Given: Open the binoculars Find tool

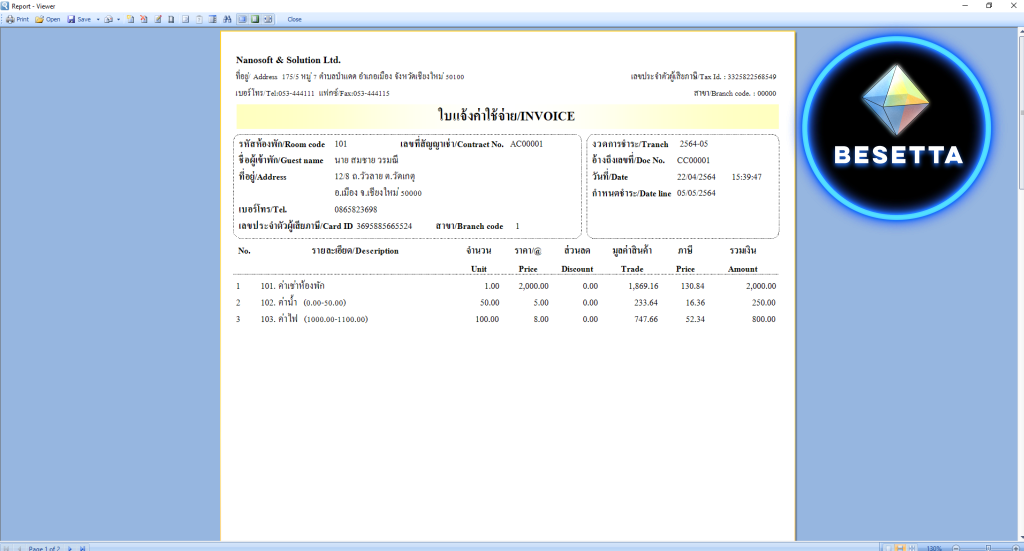Looking at the screenshot, I should pos(227,19).
